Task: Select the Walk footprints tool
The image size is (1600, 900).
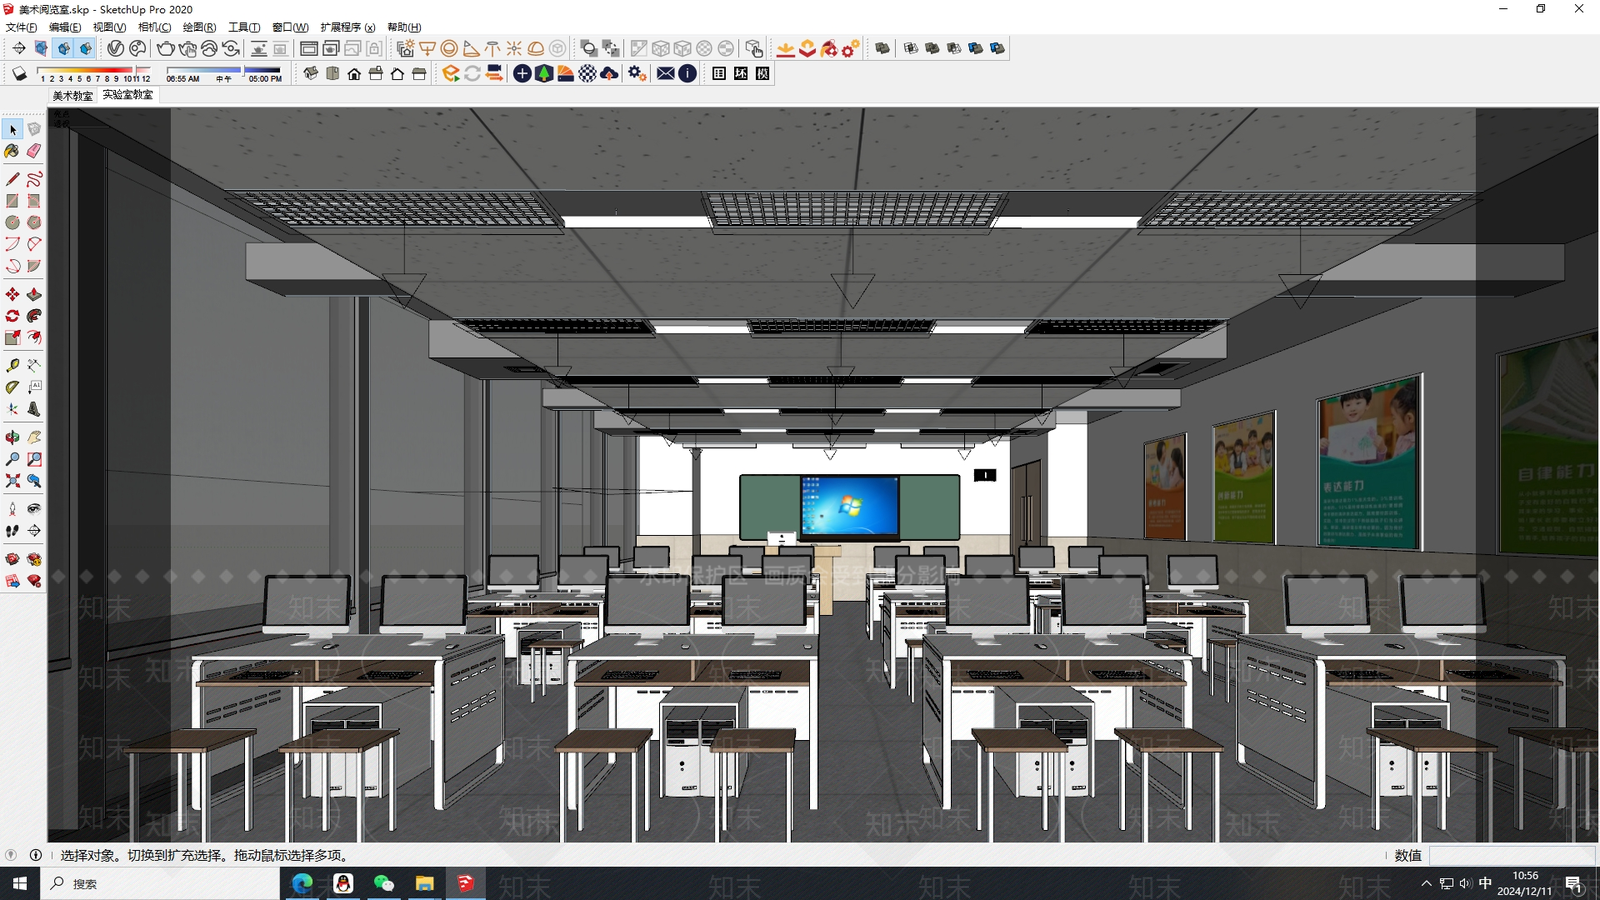Action: [x=12, y=531]
